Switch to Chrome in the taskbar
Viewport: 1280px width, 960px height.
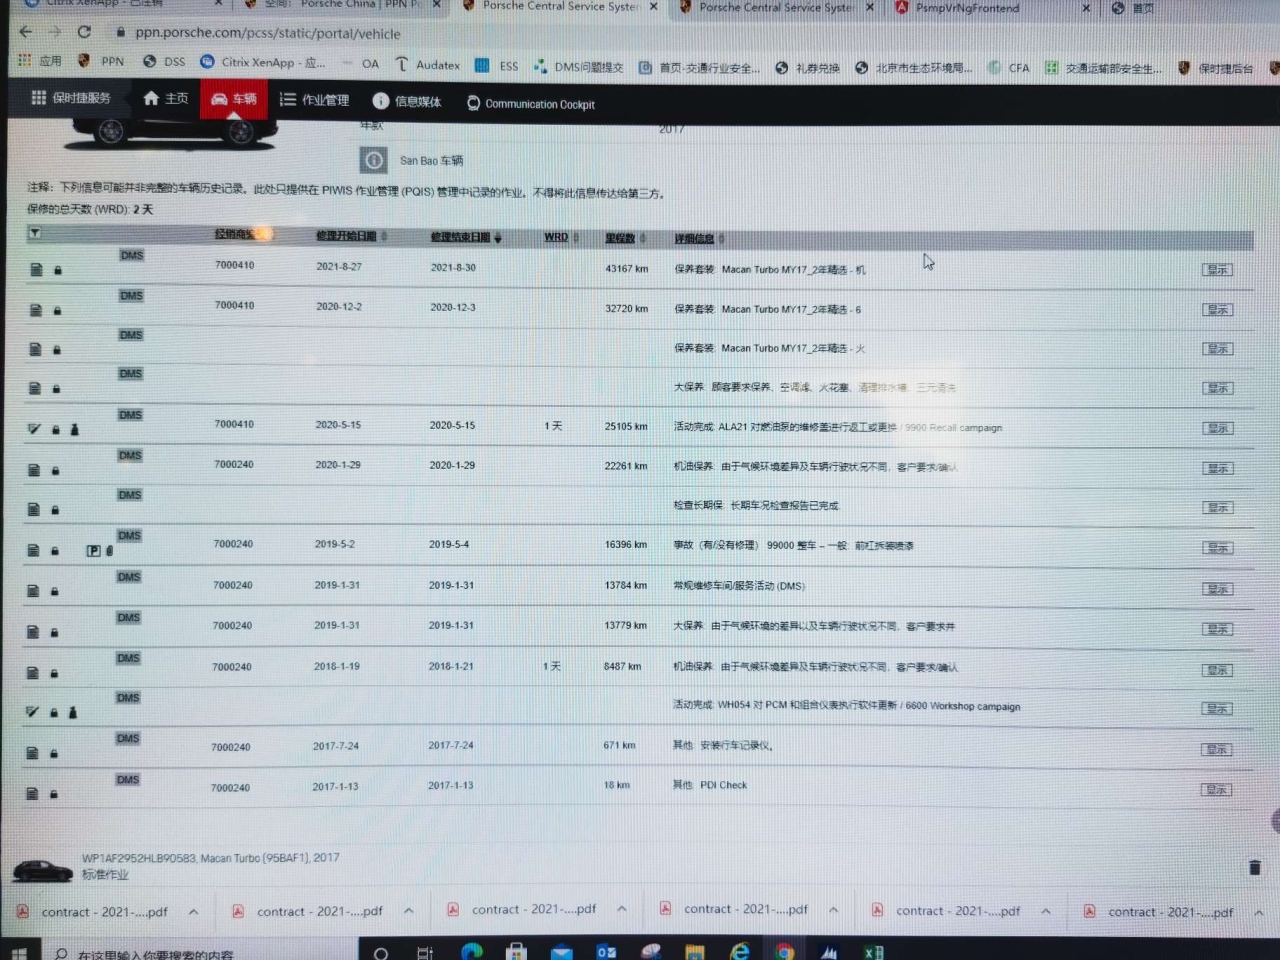click(785, 952)
